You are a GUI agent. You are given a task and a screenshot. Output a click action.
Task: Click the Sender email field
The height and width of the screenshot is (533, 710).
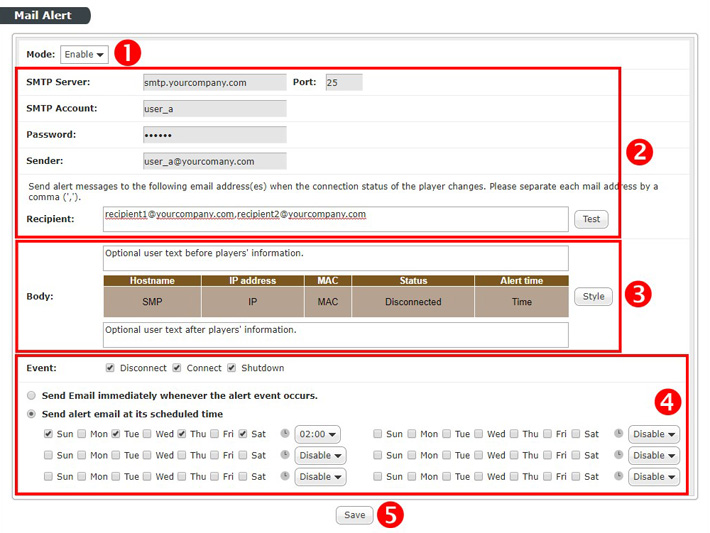pyautogui.click(x=215, y=161)
